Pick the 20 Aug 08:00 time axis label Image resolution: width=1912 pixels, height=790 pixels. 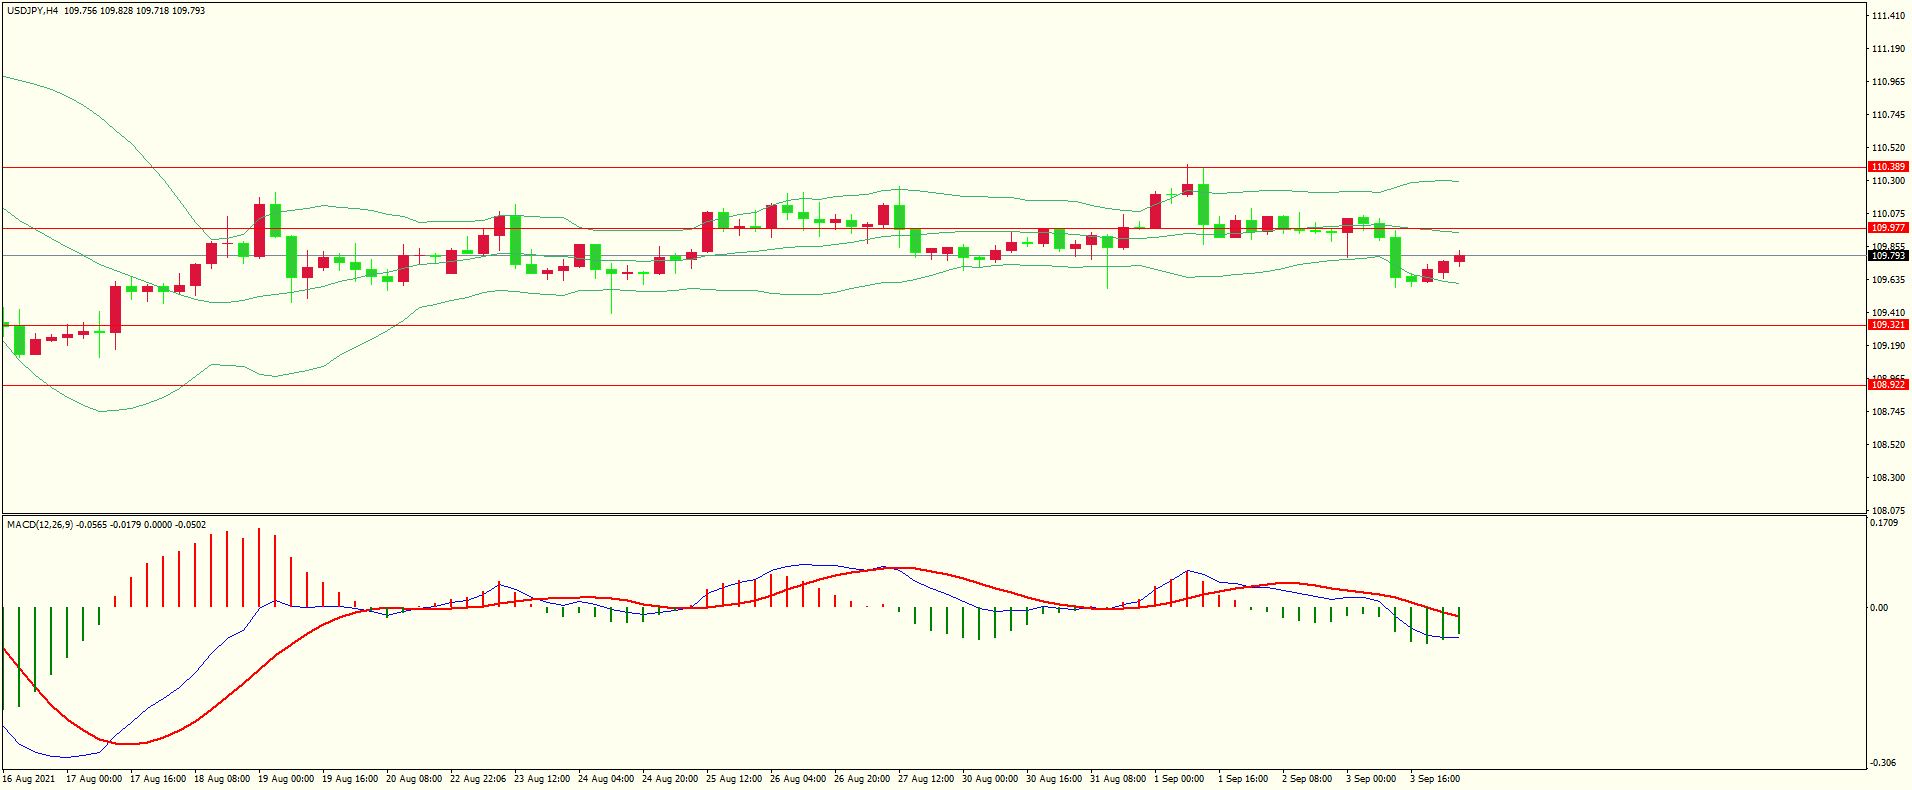pos(413,779)
